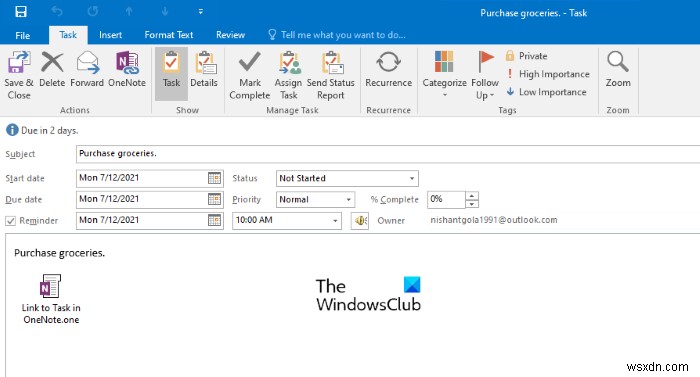
Task: Click the body text Purchase groceries.
Action: [59, 253]
